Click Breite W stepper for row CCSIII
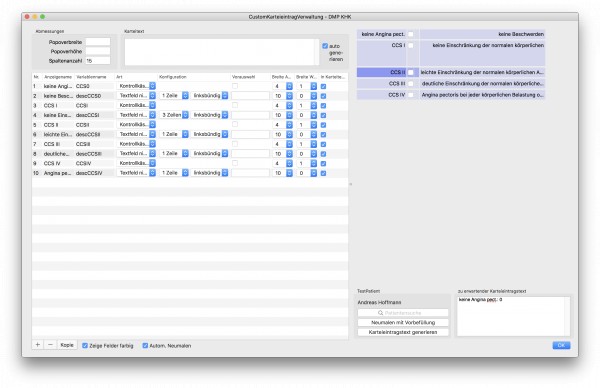This screenshot has width=600, height=388. pyautogui.click(x=313, y=144)
